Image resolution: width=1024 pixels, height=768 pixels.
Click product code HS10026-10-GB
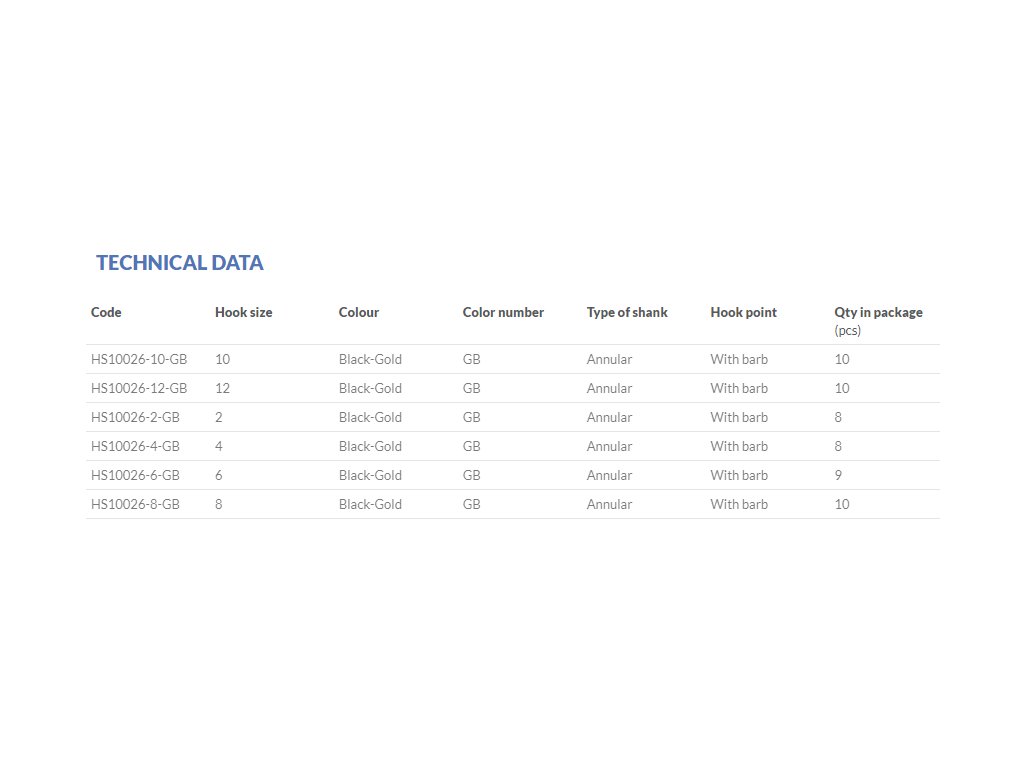[139, 359]
